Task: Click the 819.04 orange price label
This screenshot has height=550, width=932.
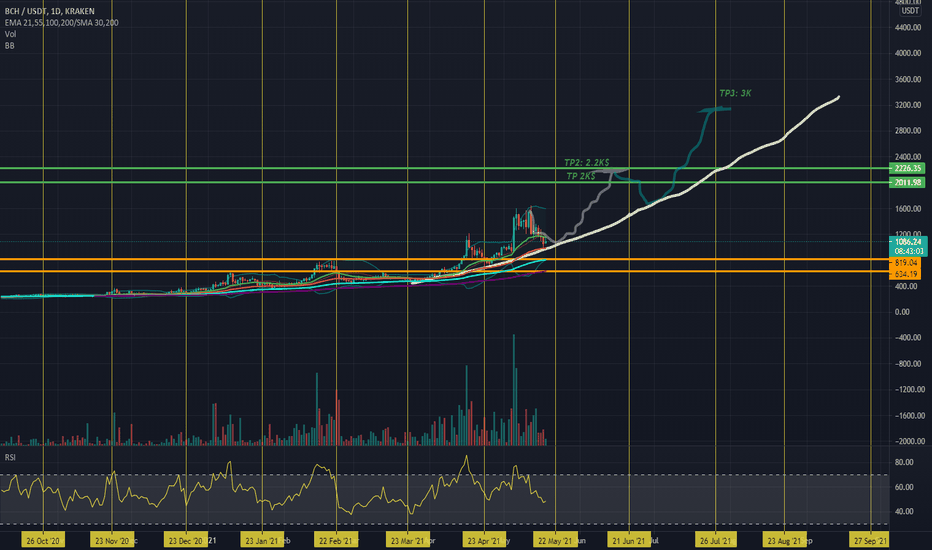Action: (906, 262)
